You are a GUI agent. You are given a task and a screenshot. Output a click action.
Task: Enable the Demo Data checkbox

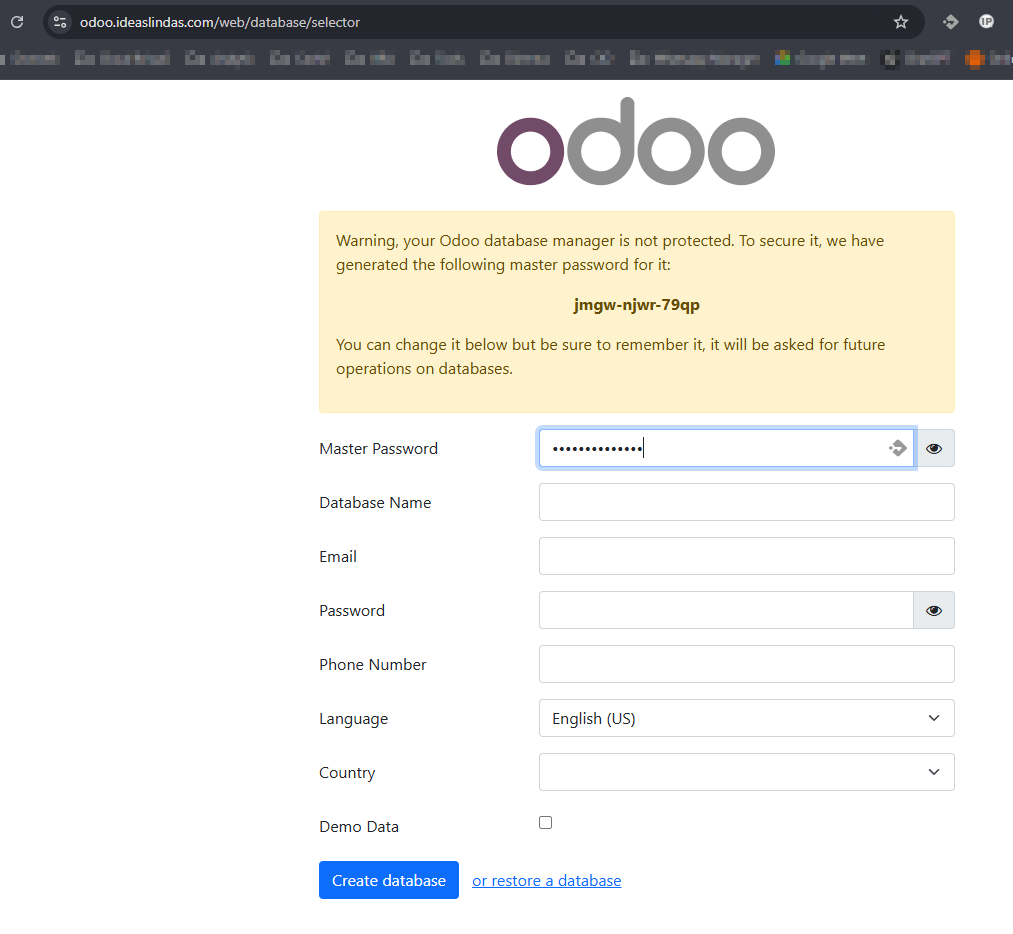[545, 822]
